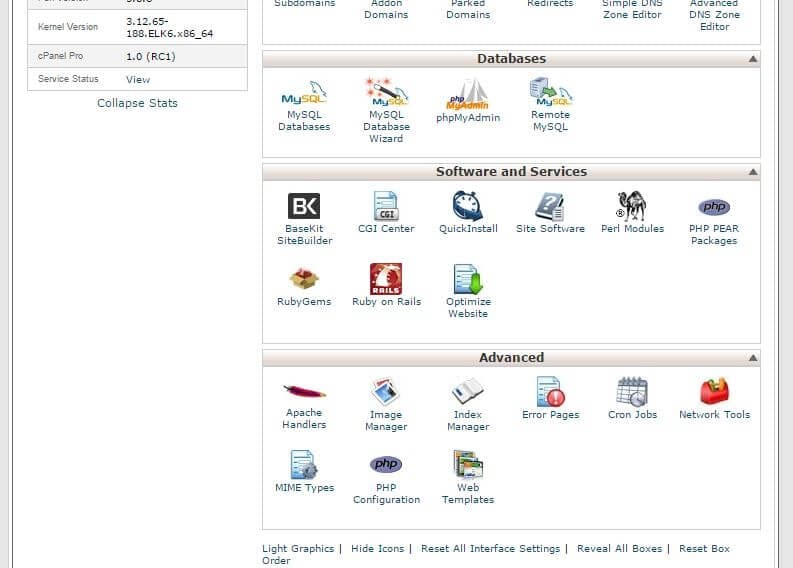Viewport: 793px width, 568px height.
Task: Open Apache Handlers feather icon
Action: (x=304, y=392)
